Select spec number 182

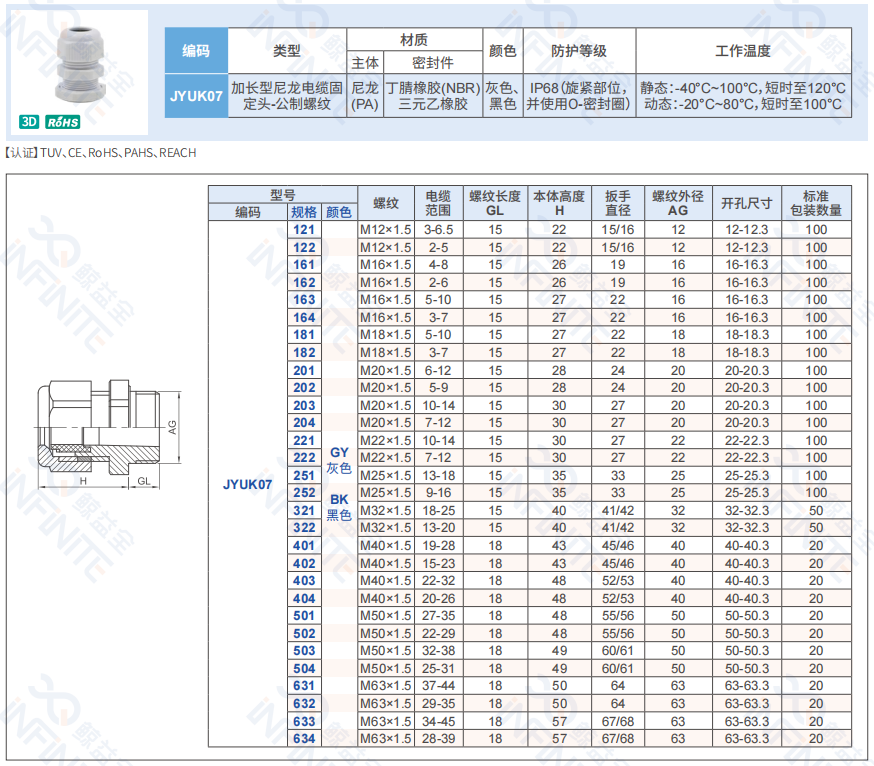pyautogui.click(x=304, y=353)
